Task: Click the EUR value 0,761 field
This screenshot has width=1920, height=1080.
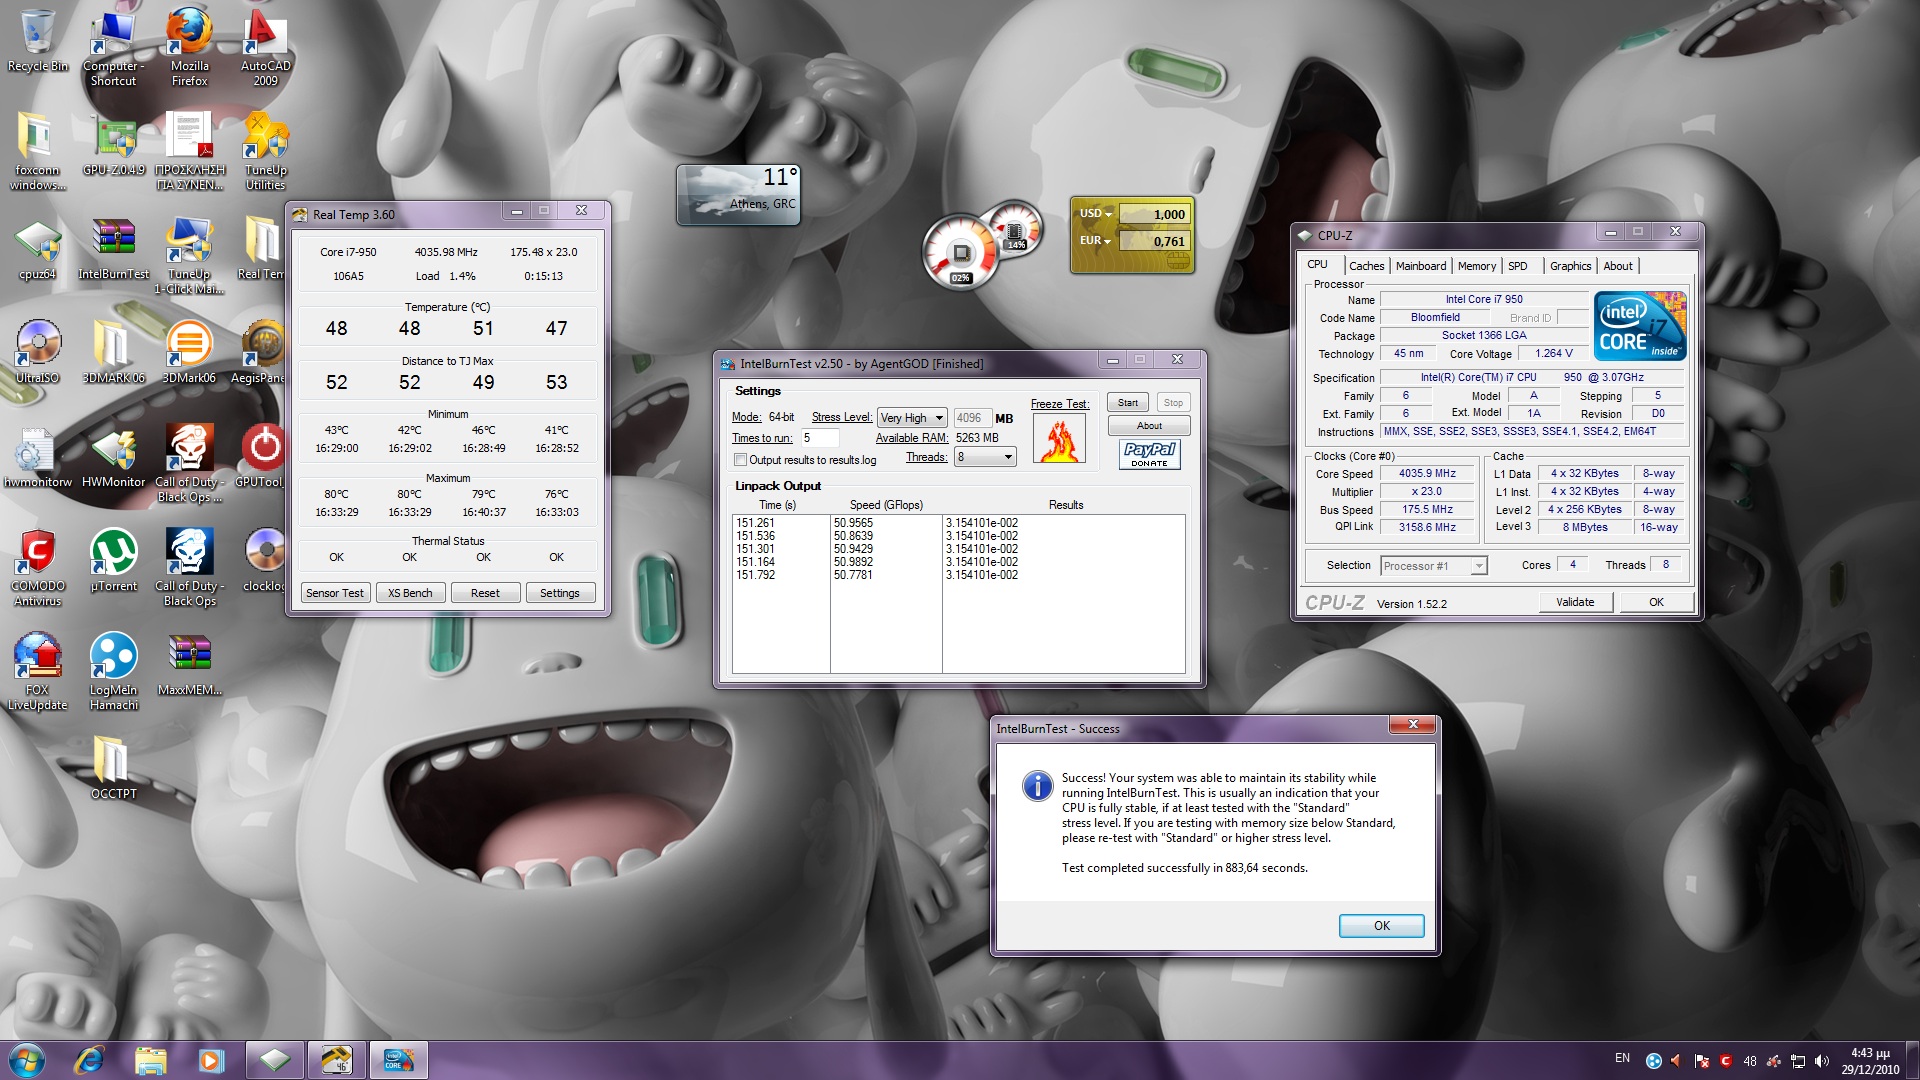Action: pos(1154,241)
